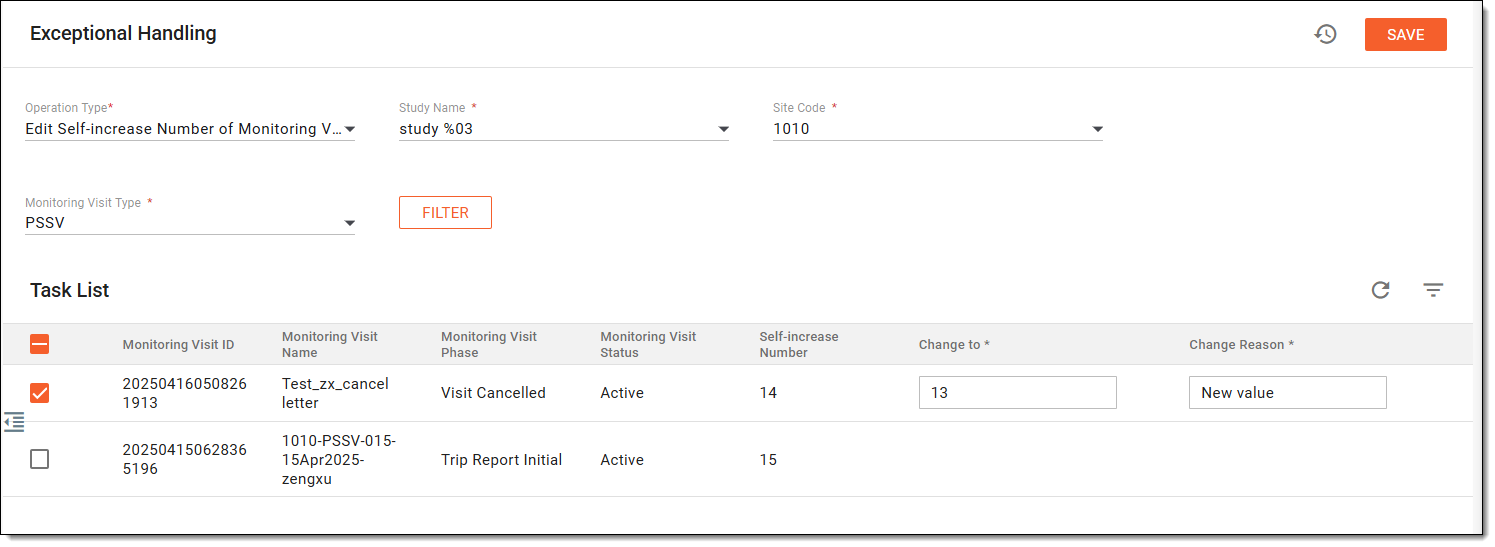Select visit ID 202504160508261913
Screen dimensions: 1495x547
pyautogui.click(x=184, y=393)
